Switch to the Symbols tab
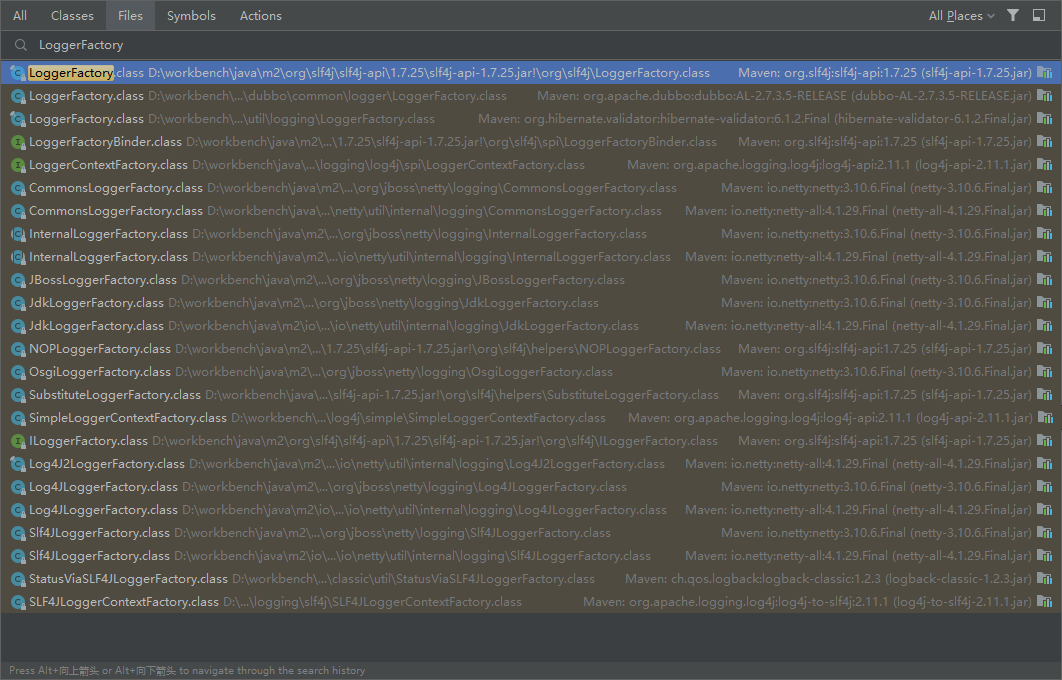Viewport: 1062px width, 680px height. click(x=191, y=15)
